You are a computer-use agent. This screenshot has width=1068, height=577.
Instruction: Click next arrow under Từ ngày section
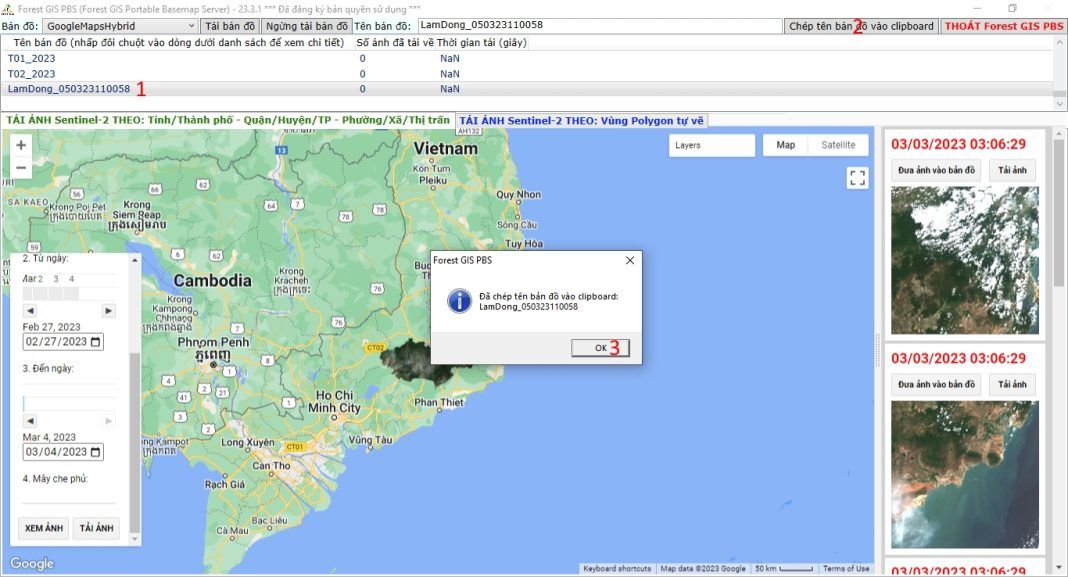click(x=108, y=309)
